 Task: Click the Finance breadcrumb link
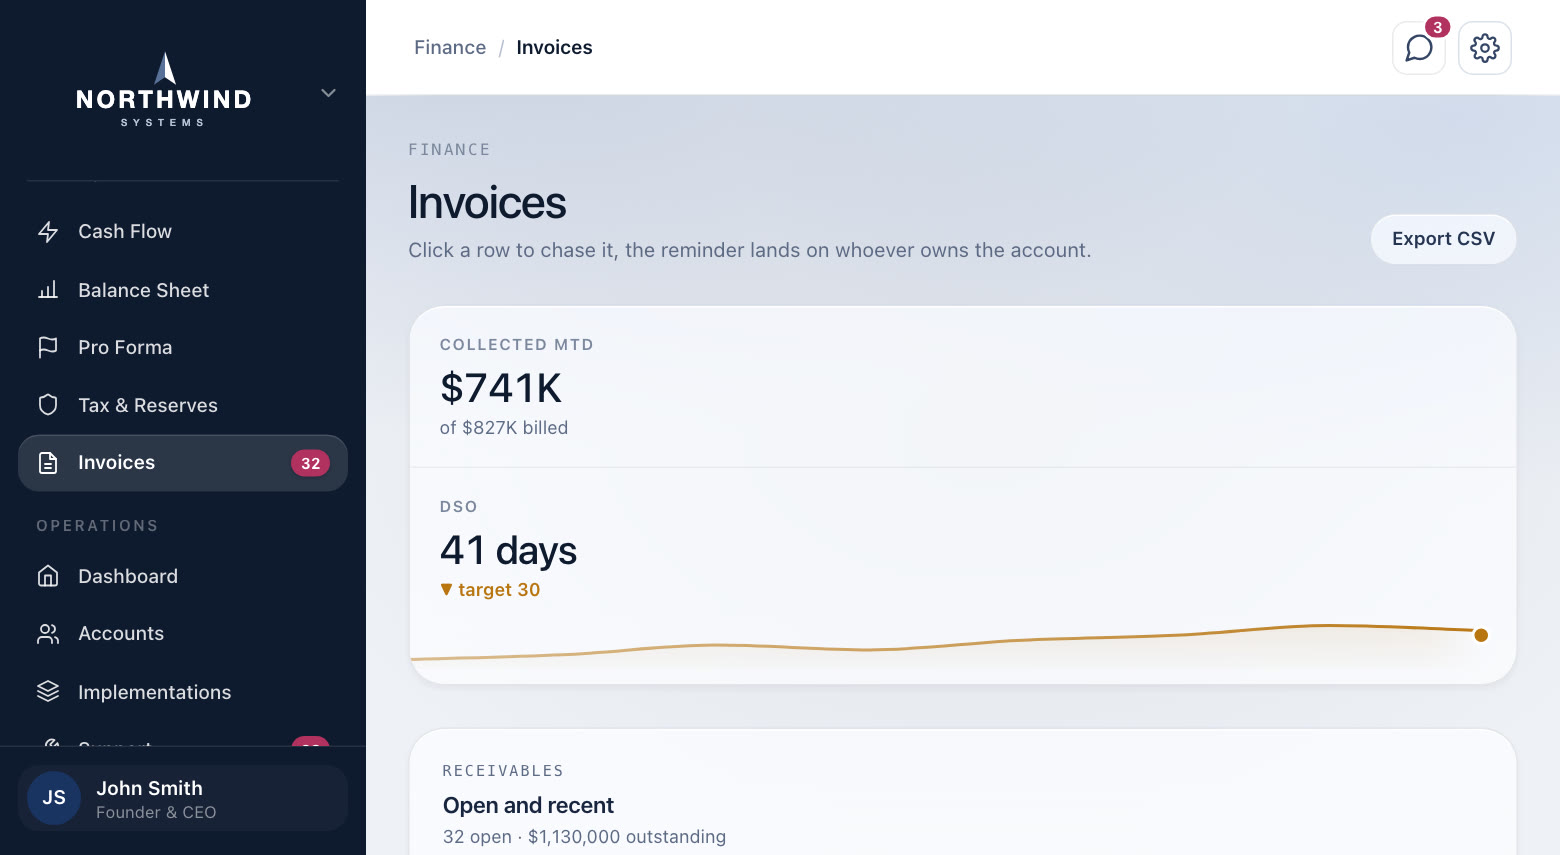450,48
